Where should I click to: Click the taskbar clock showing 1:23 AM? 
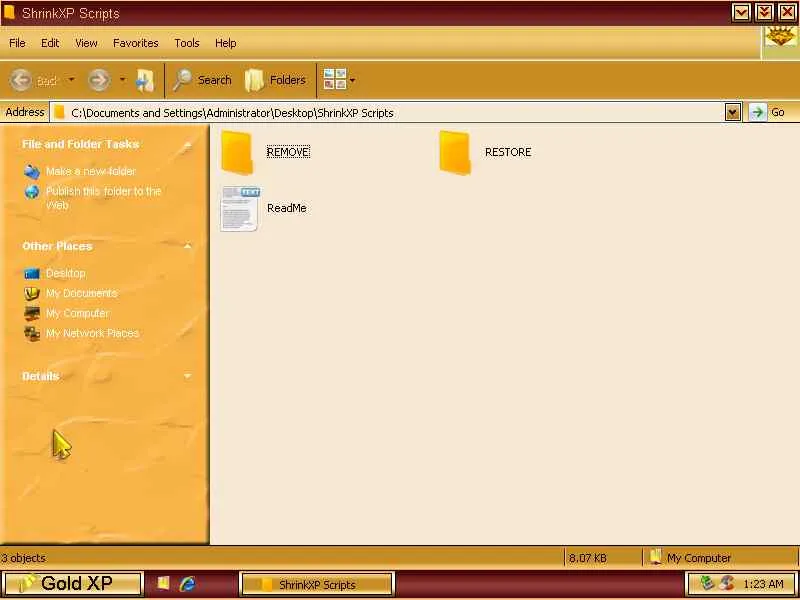click(763, 584)
